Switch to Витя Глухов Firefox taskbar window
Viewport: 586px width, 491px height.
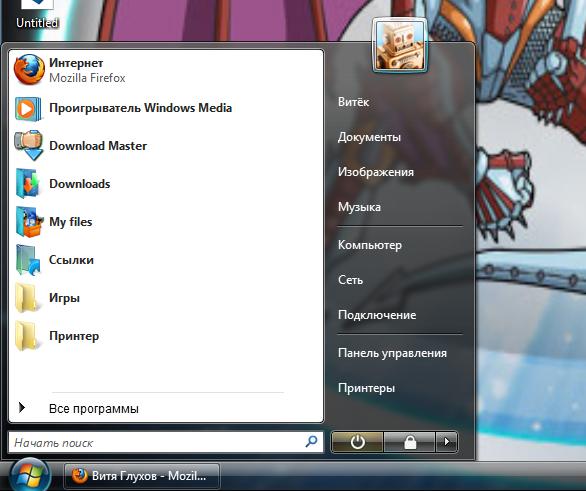tap(142, 476)
